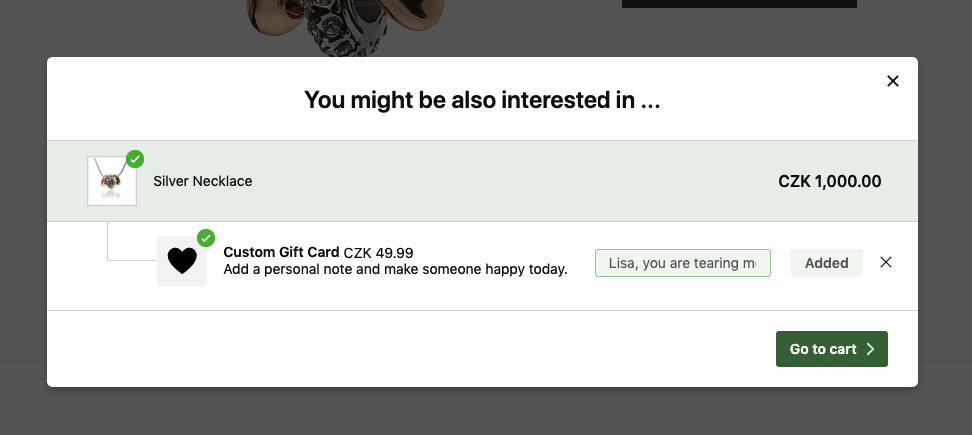Click the CZK 49.99 gift card price

click(378, 253)
